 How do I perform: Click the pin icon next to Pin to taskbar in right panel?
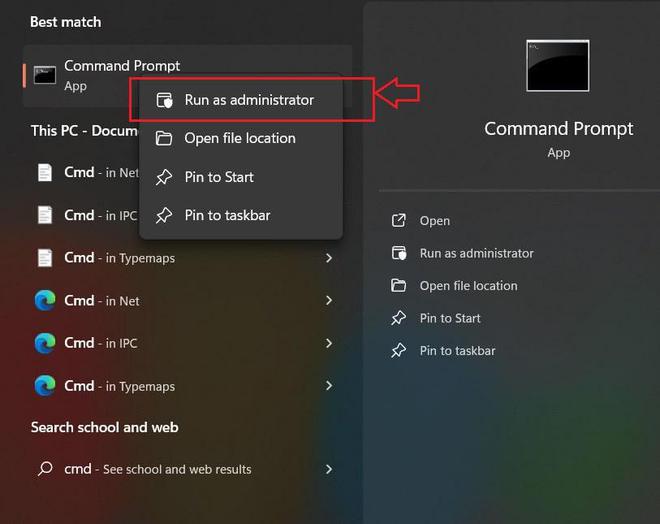pyautogui.click(x=399, y=351)
